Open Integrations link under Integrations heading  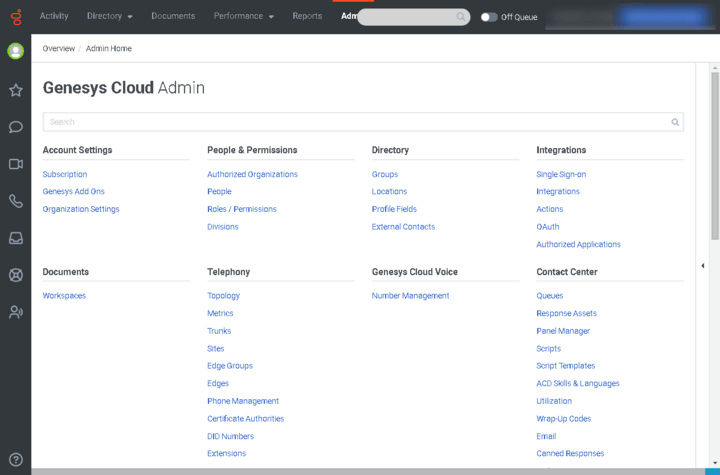558,192
